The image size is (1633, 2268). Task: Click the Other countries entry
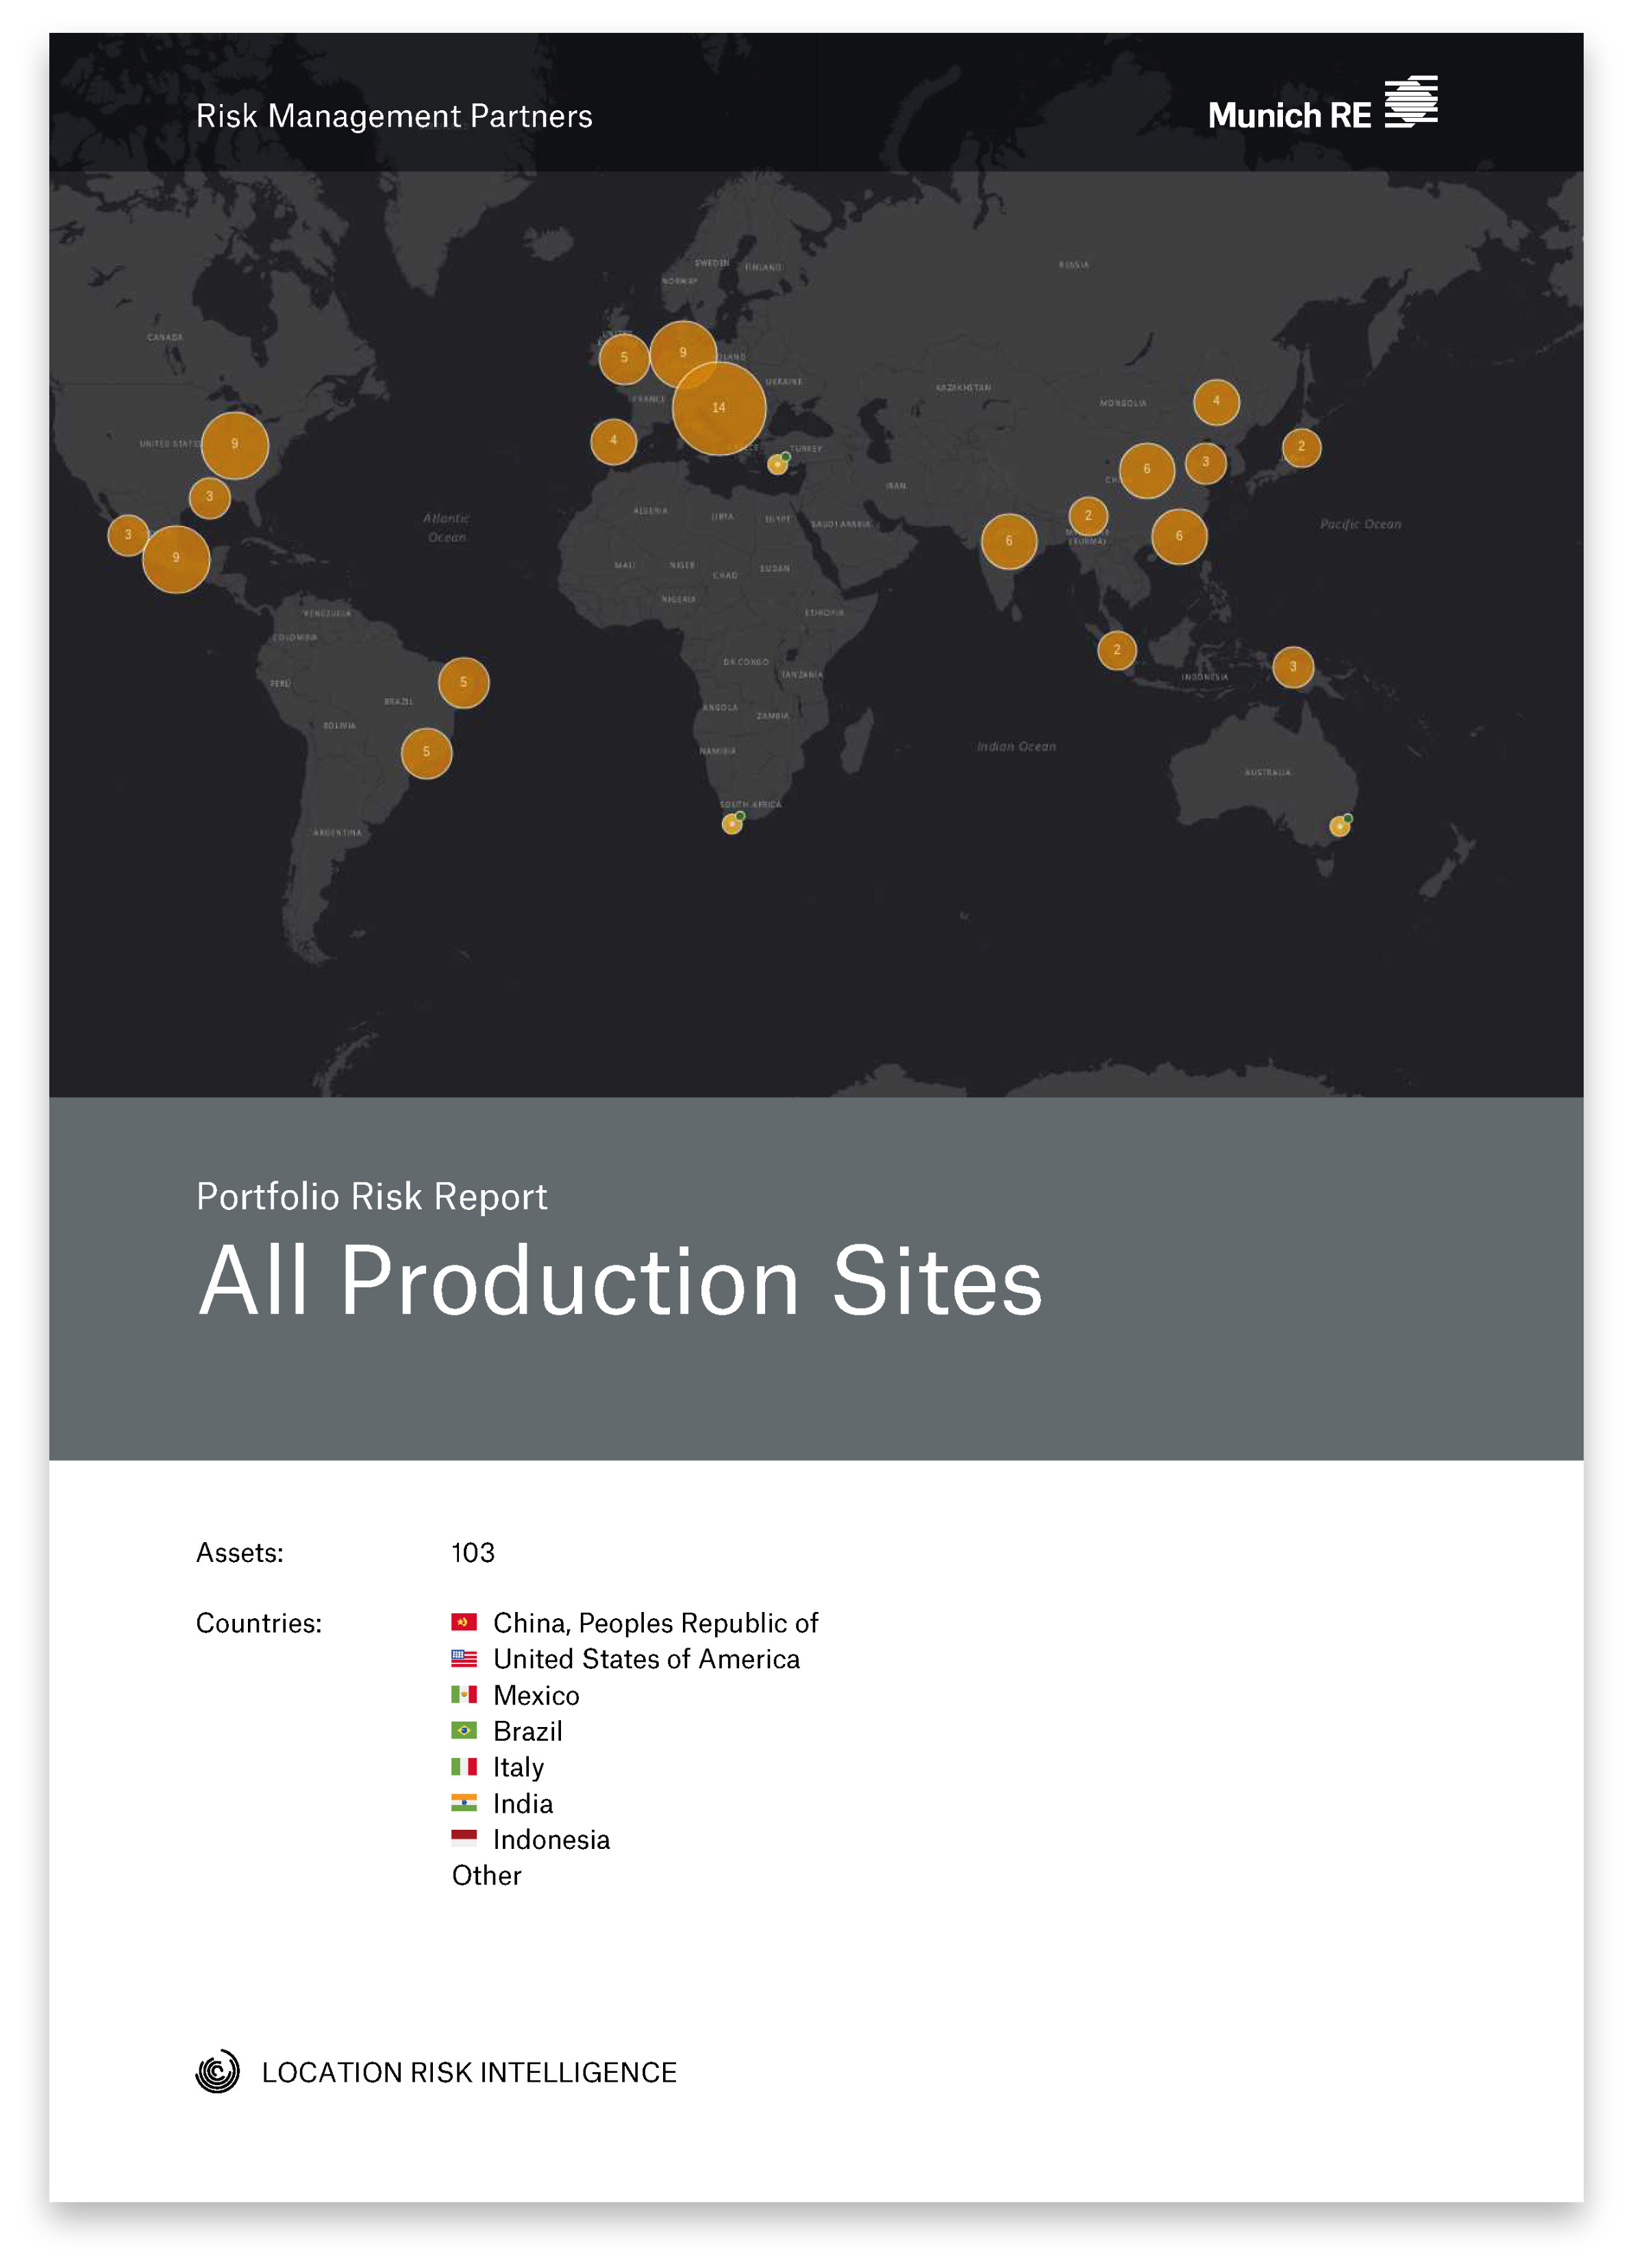486,1875
